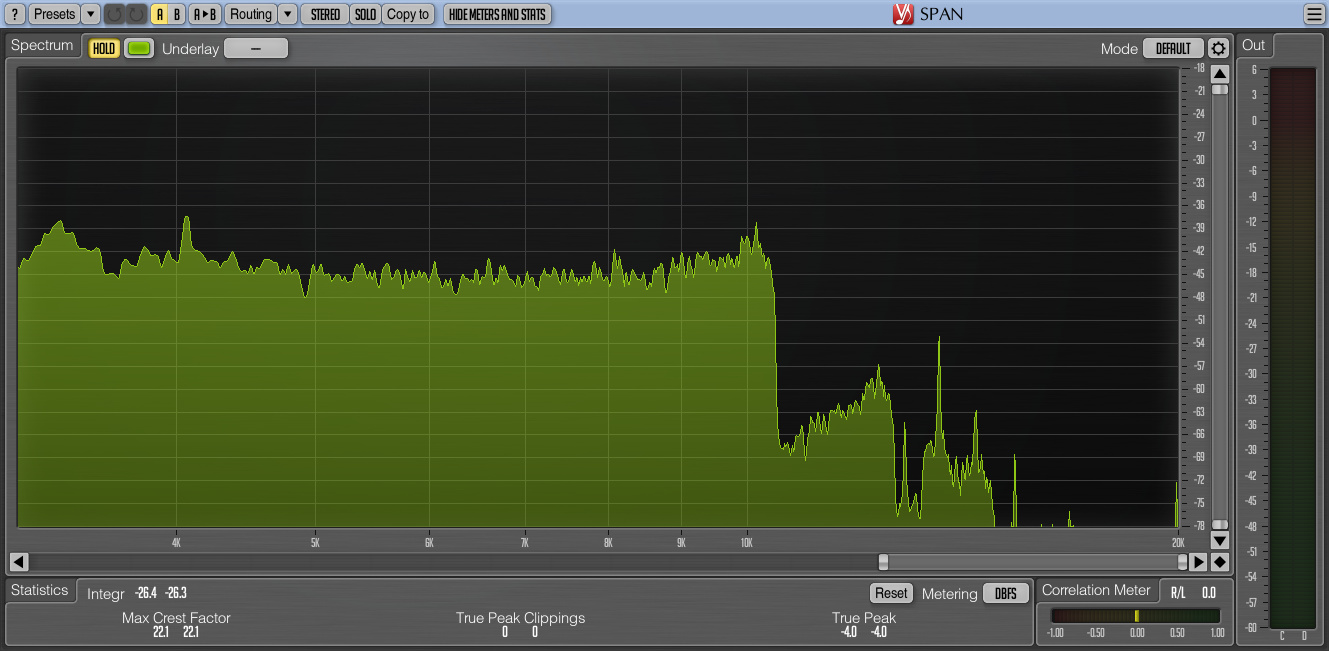Open the hamburger menu at top right
This screenshot has height=651, width=1329.
(1314, 14)
